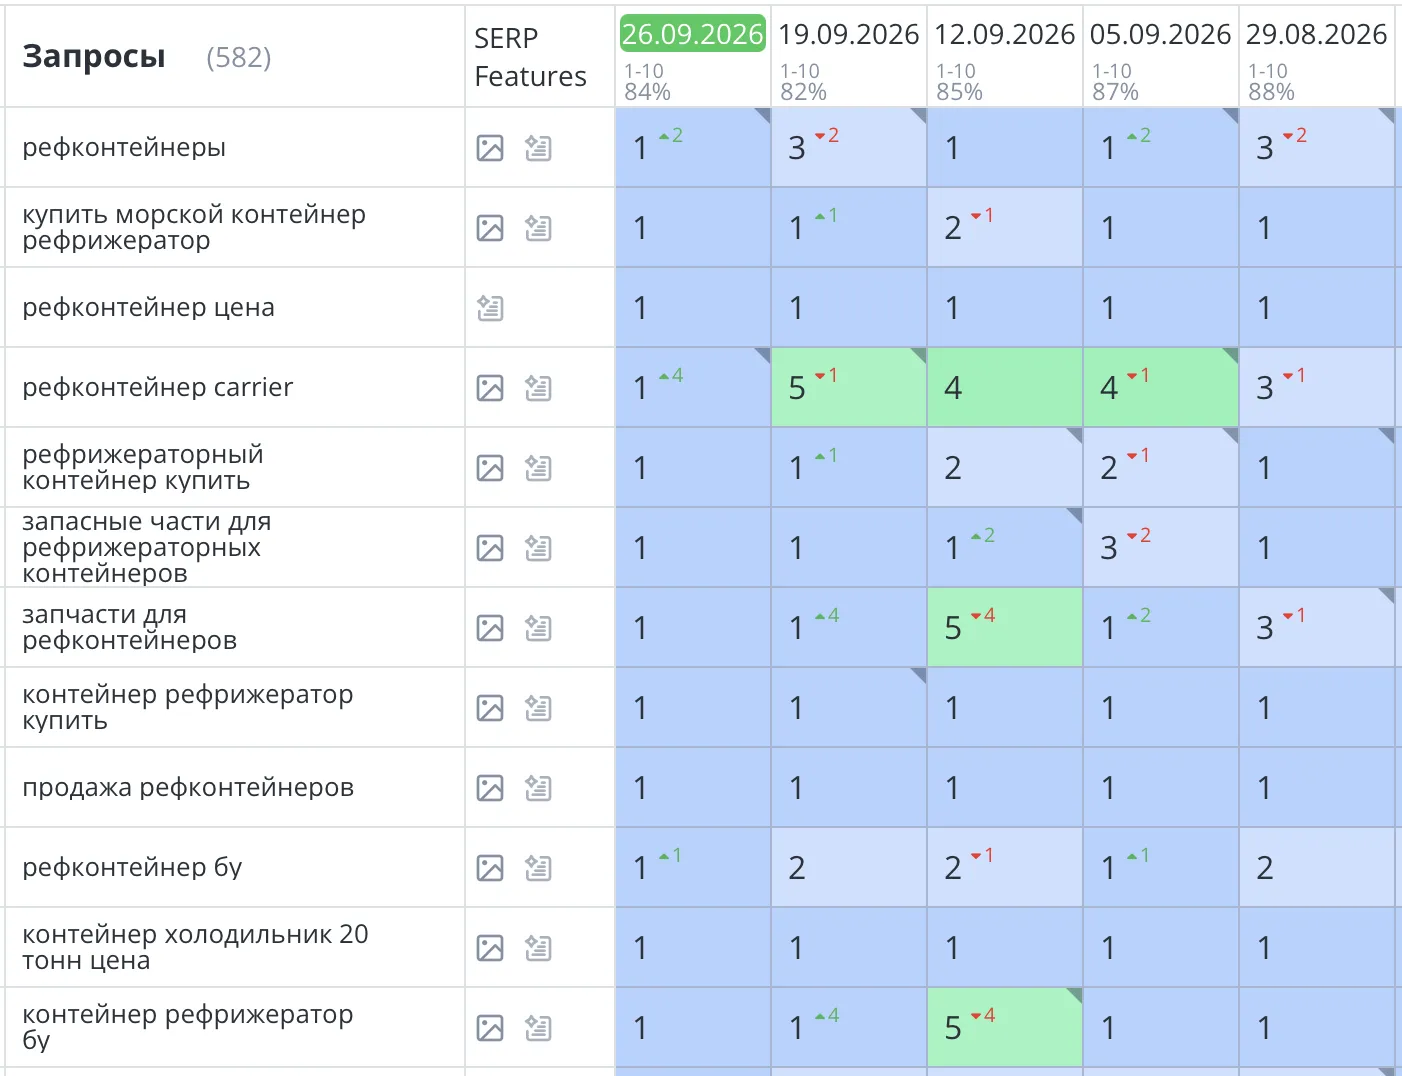Click snippet icon for запчасти для рефконтейнеров
Screen dimensions: 1402x1076
538,628
